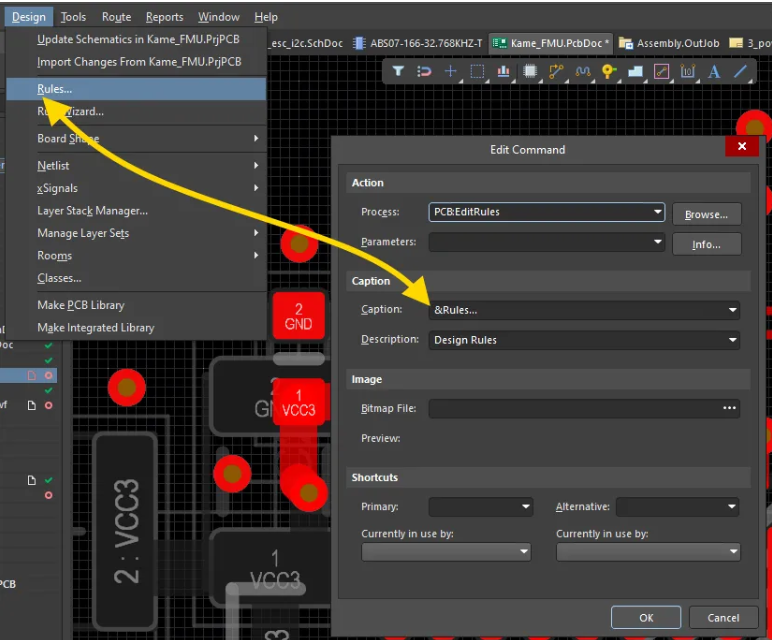
Task: Expand the Board Shape submenu
Action: [136, 138]
